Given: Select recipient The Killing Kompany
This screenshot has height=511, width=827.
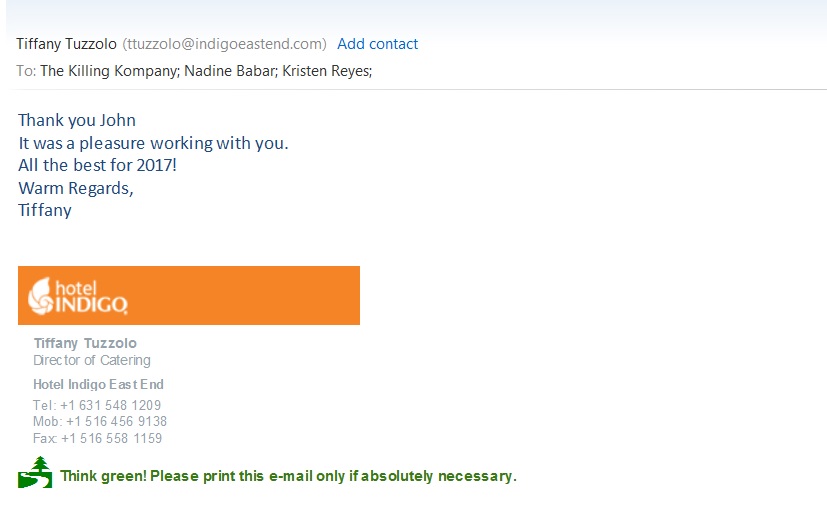Looking at the screenshot, I should pos(109,71).
